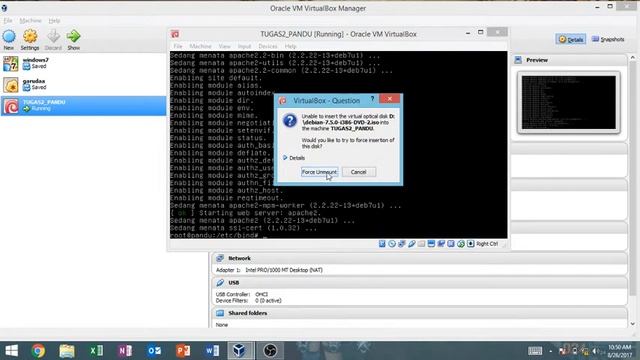640x360 pixels.
Task: Collapse the USB section header
Action: click(x=419, y=282)
